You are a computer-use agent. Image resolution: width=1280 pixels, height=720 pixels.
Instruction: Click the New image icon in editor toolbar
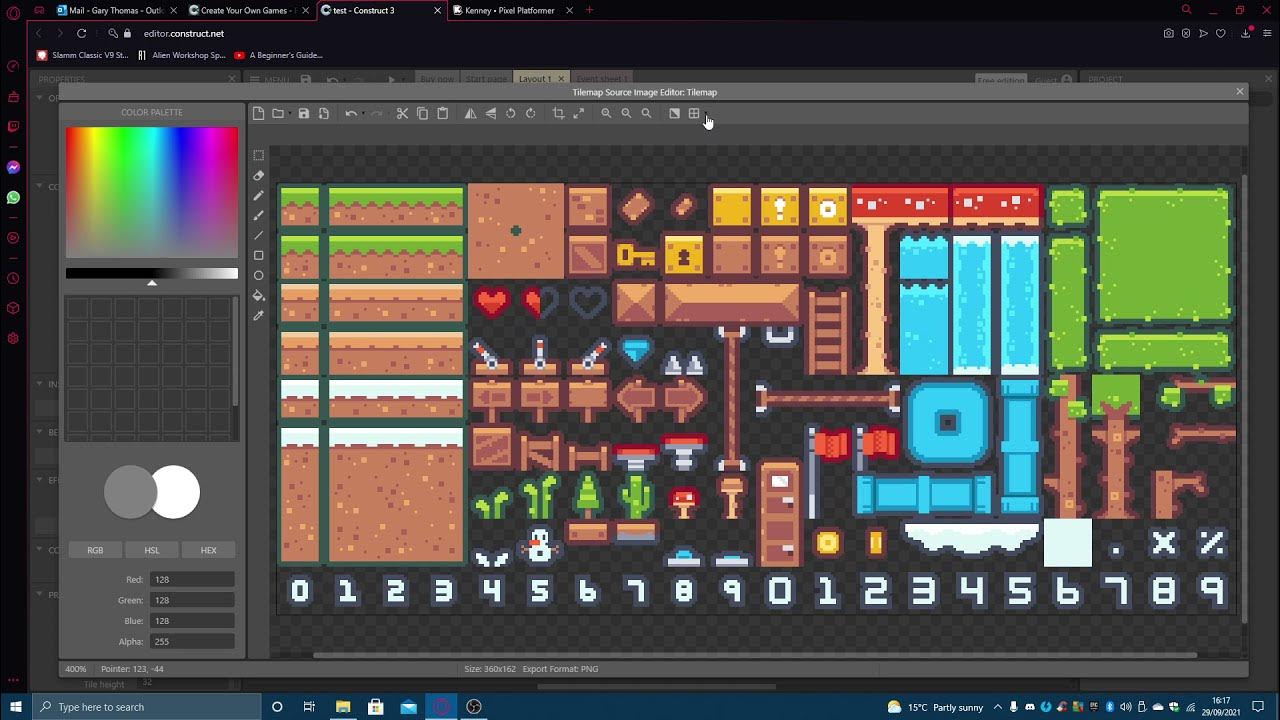(258, 114)
